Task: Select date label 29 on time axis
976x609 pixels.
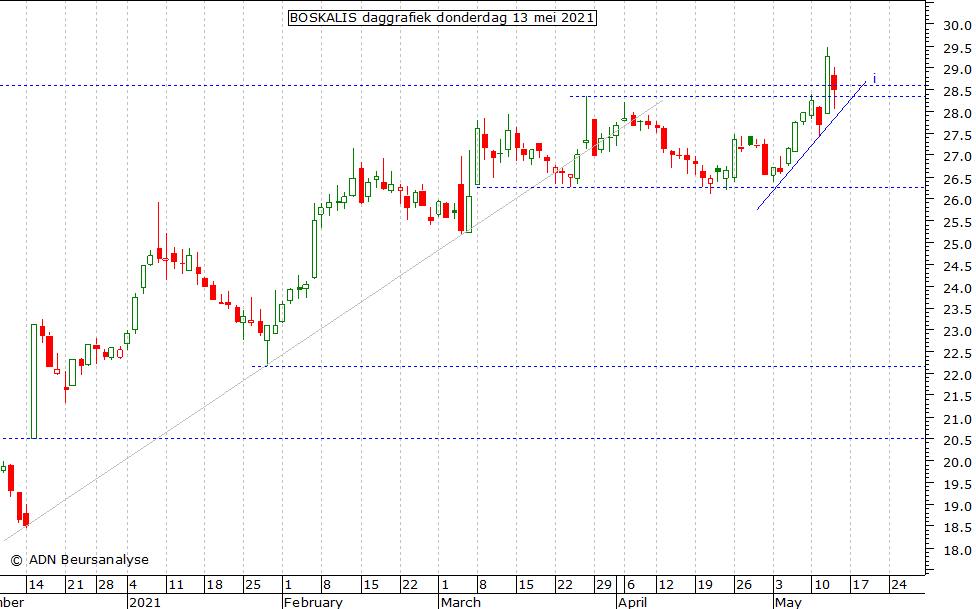Action: pos(604,585)
